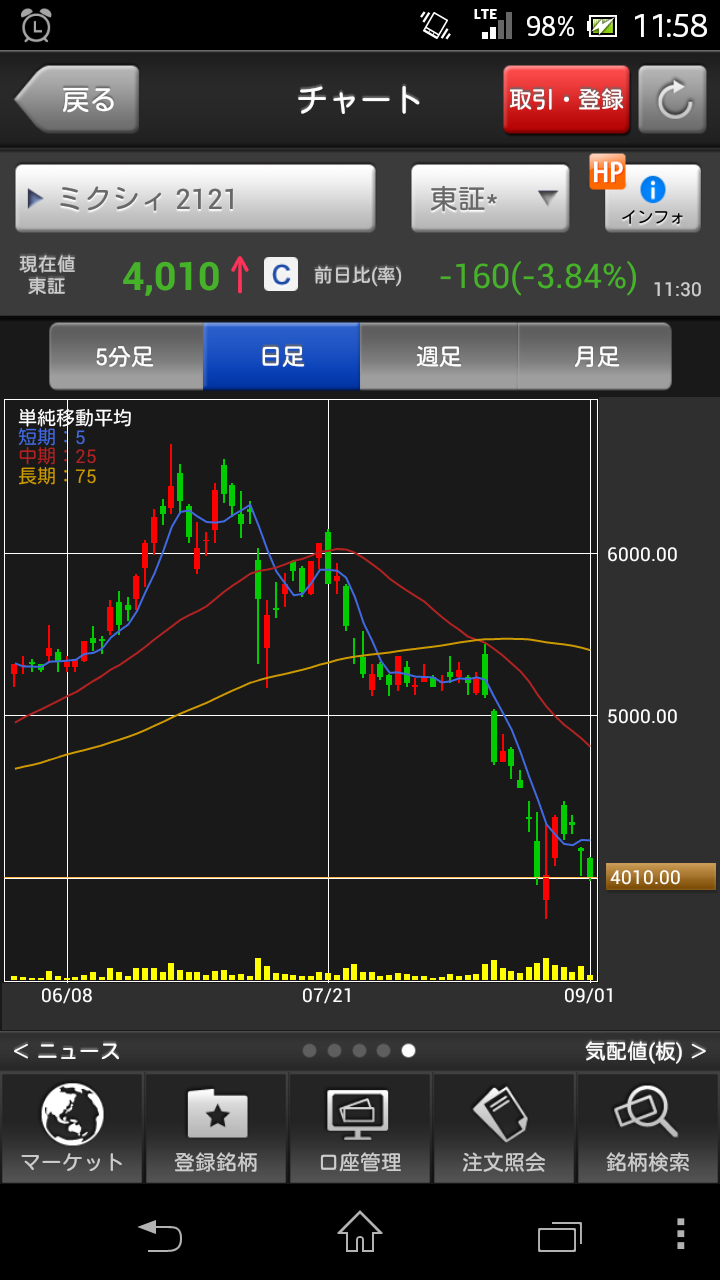Open 銘柄検索 magnifier icon
The image size is (720, 1280).
[x=648, y=1128]
